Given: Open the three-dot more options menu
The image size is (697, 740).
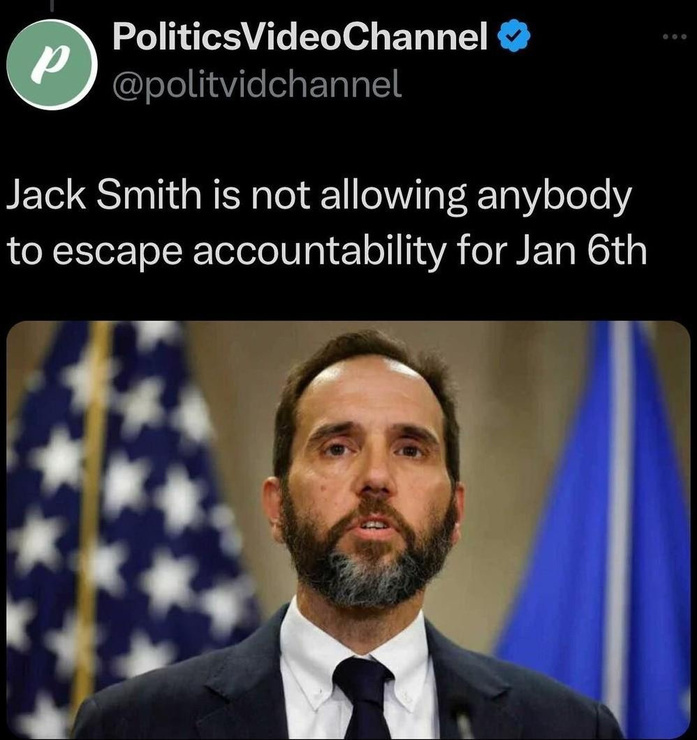Looking at the screenshot, I should pos(674,36).
